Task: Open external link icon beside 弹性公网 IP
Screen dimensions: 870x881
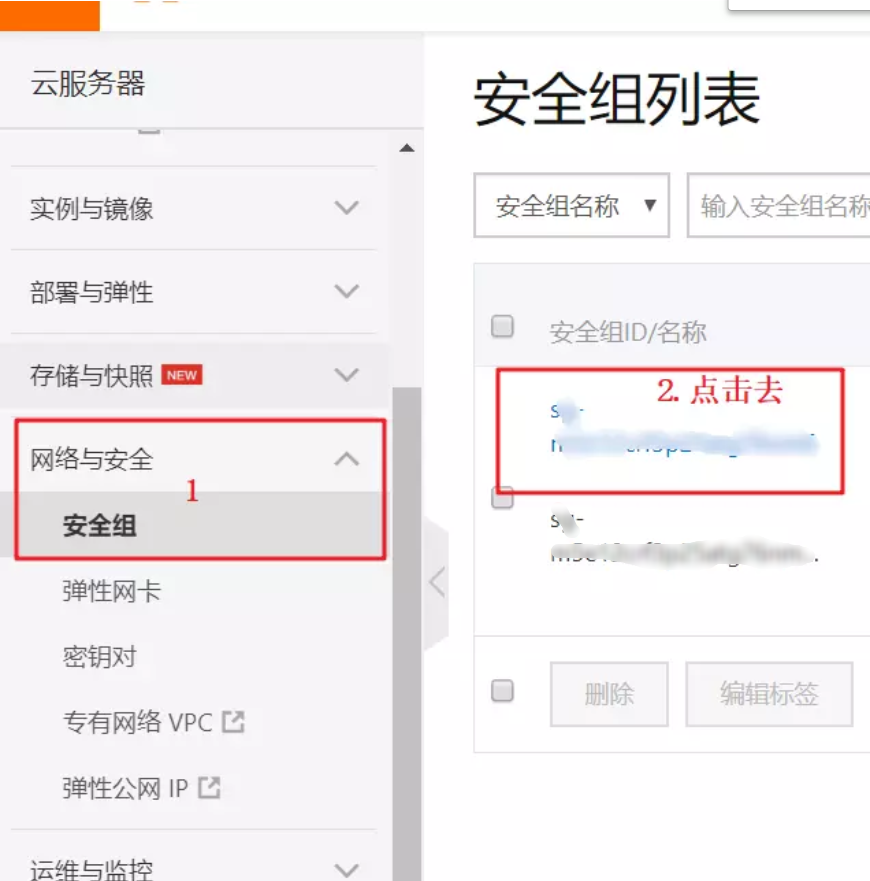Action: [209, 788]
